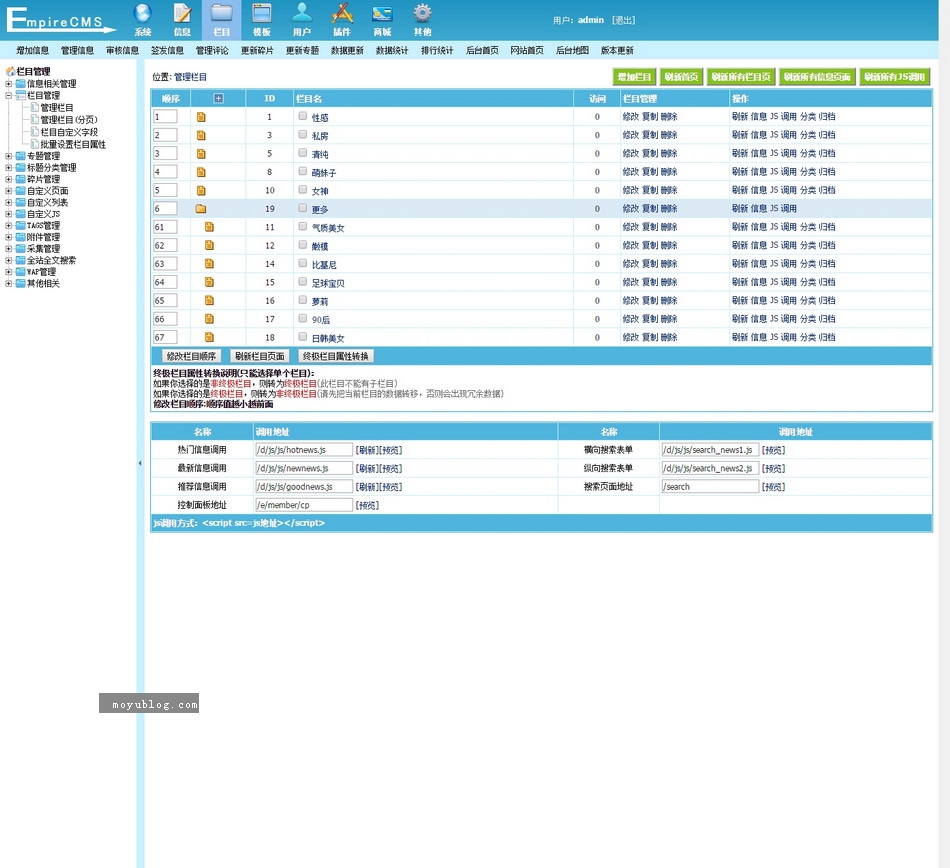Viewport: 950px width, 868px height.
Task: Open the 信息 (Info) top navigation icon
Action: click(x=182, y=19)
